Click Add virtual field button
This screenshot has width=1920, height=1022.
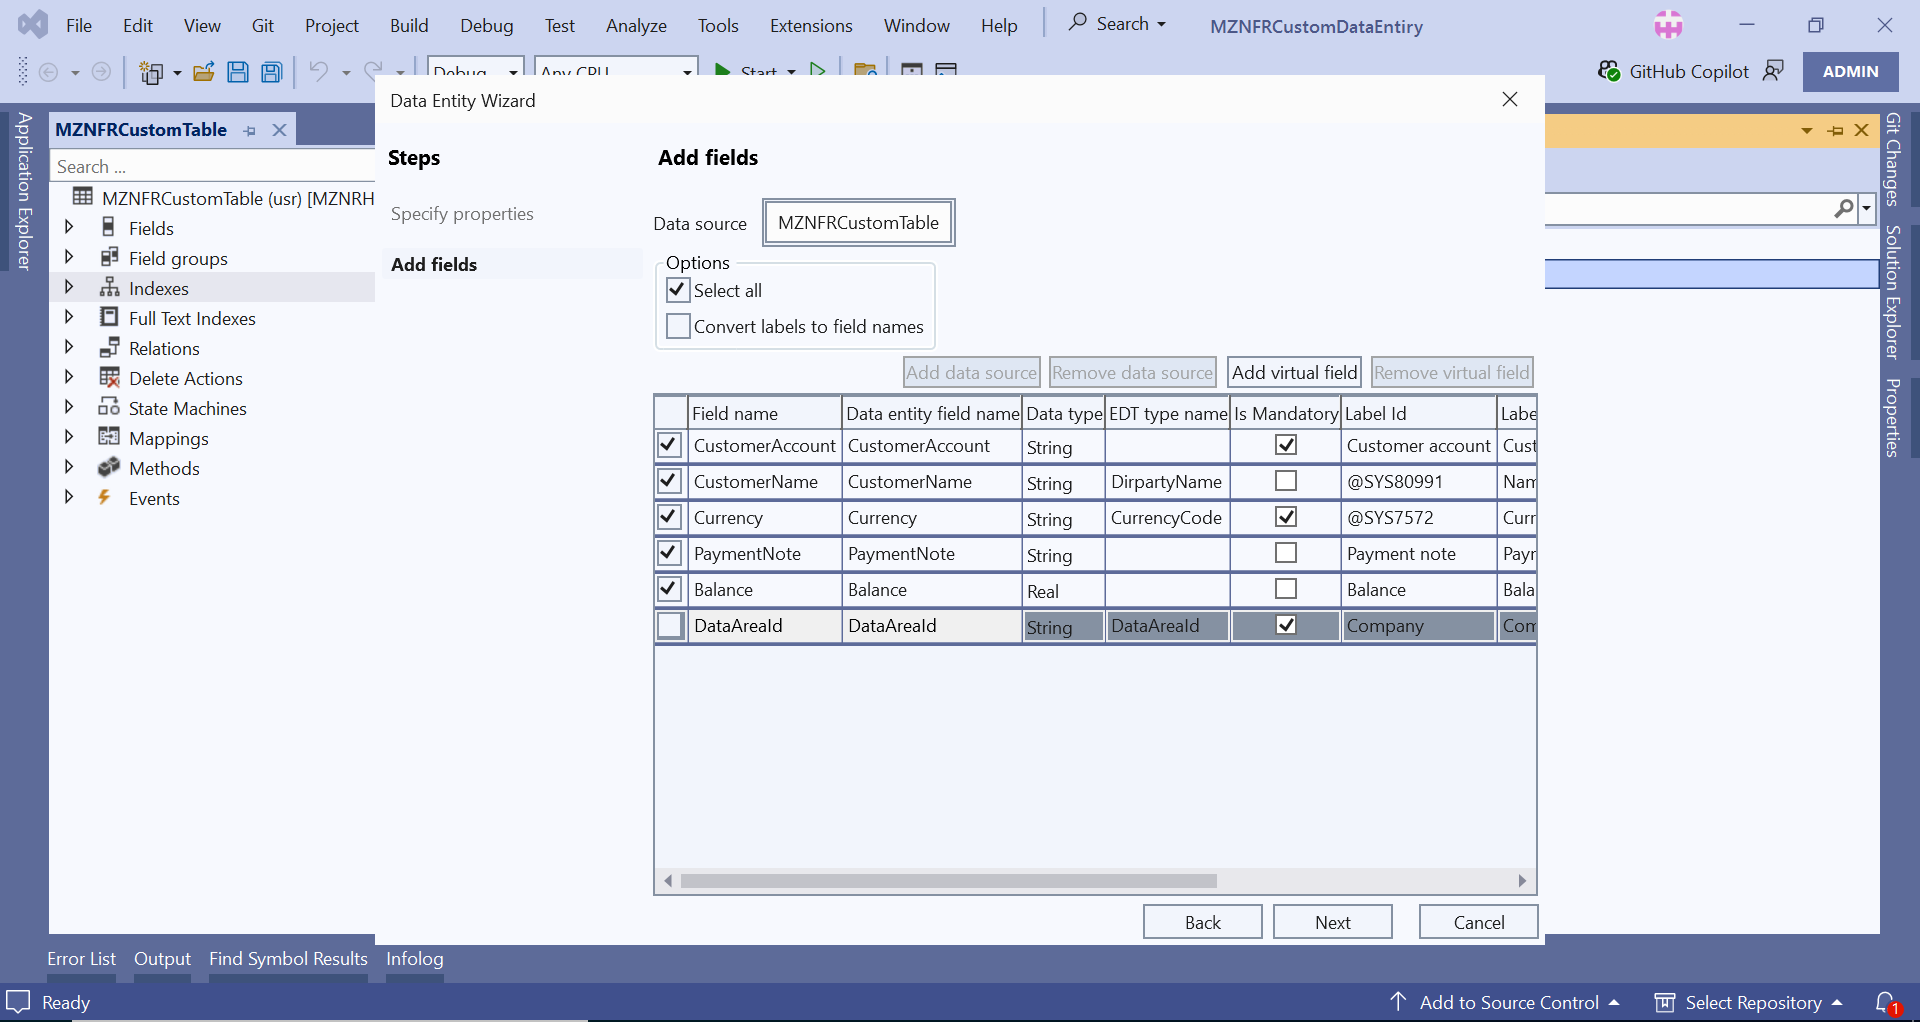coord(1295,372)
